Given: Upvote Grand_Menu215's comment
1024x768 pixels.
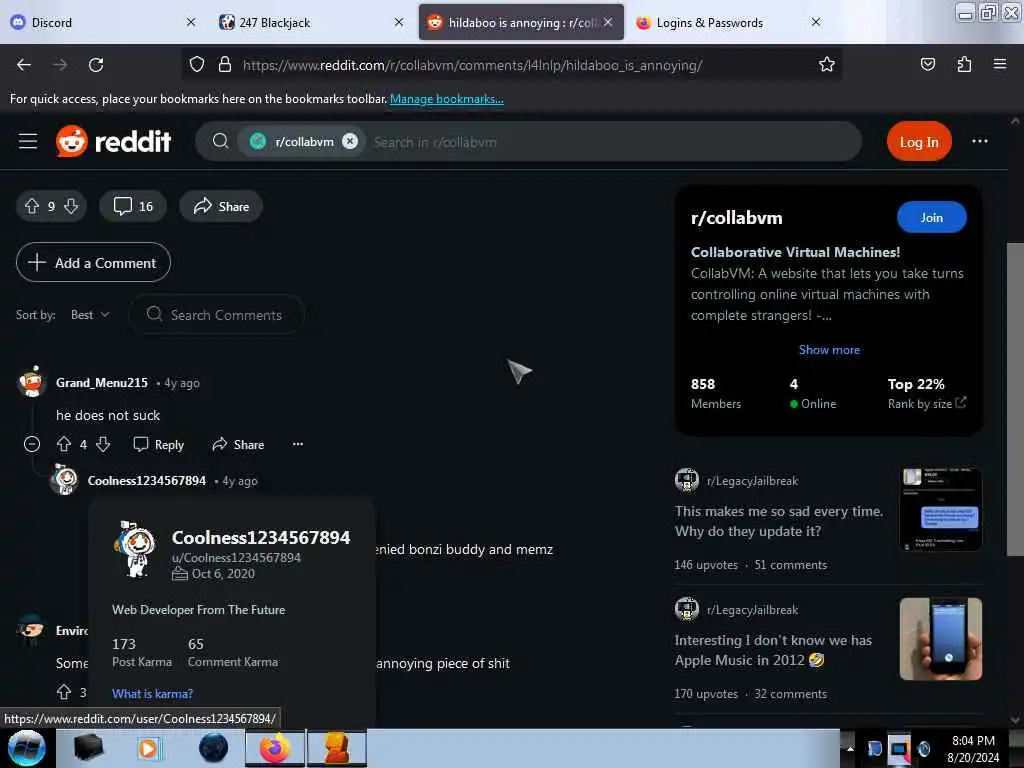Looking at the screenshot, I should click(64, 445).
